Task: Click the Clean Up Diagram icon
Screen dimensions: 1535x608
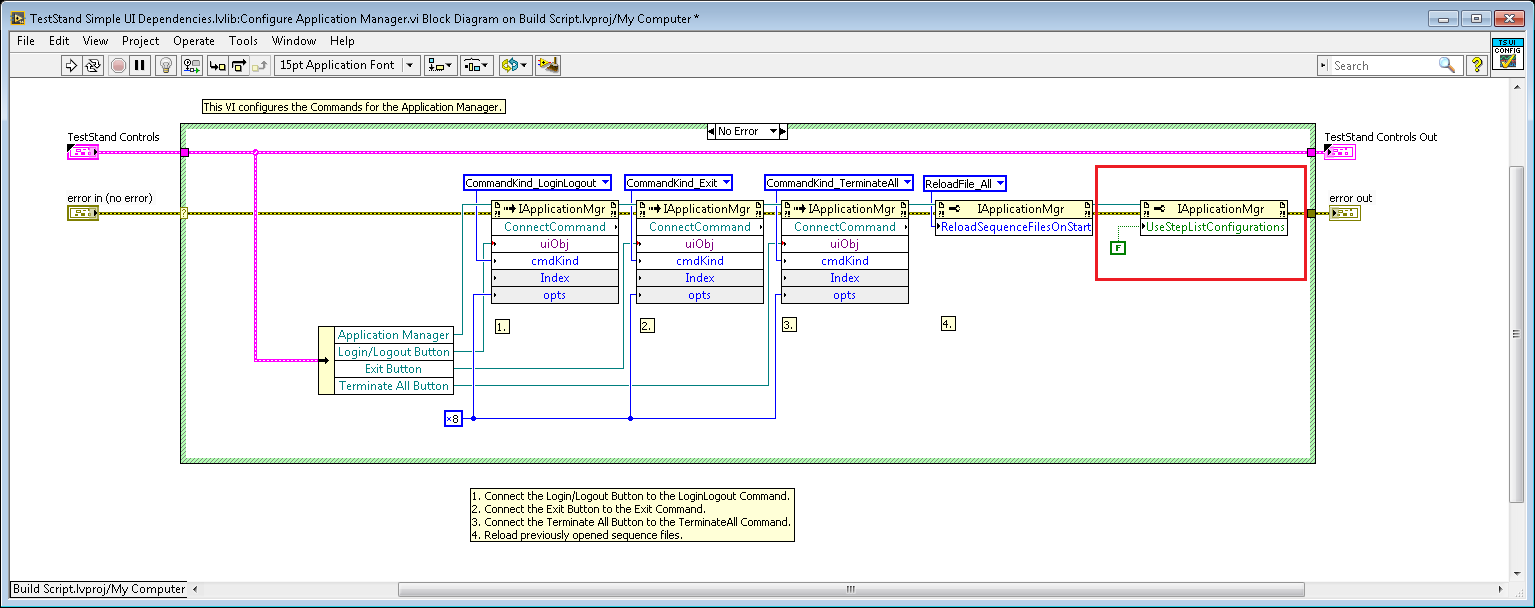Action: pyautogui.click(x=547, y=65)
